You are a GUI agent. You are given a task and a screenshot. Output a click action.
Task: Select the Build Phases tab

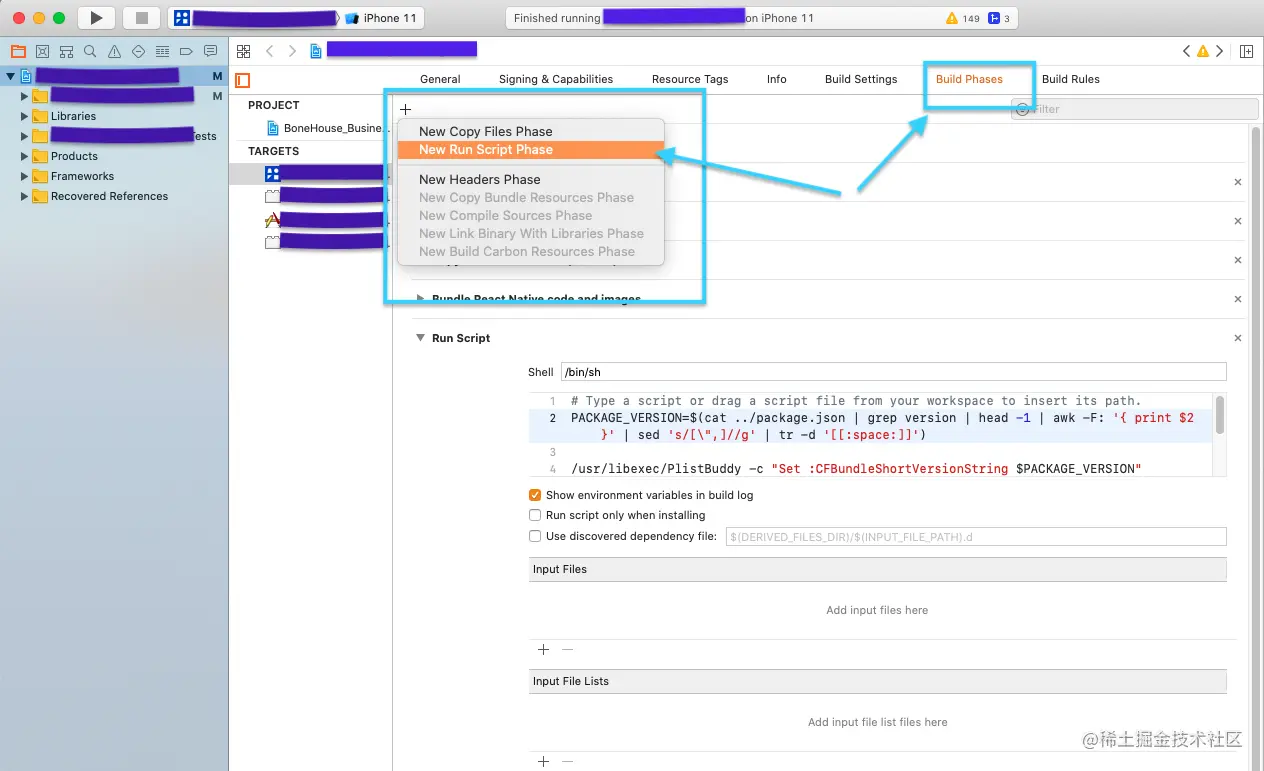969,79
